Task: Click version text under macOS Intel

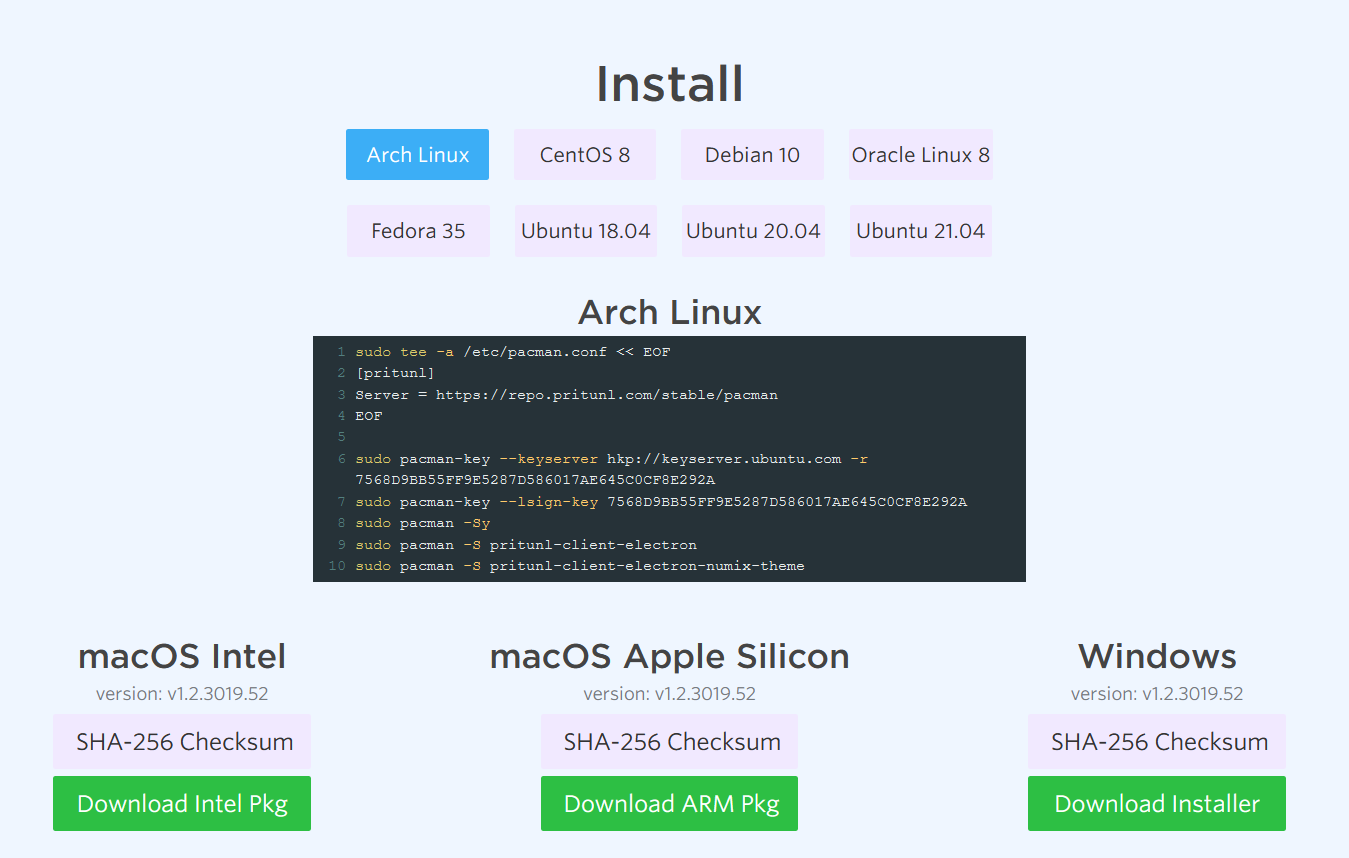Action: coord(182,694)
